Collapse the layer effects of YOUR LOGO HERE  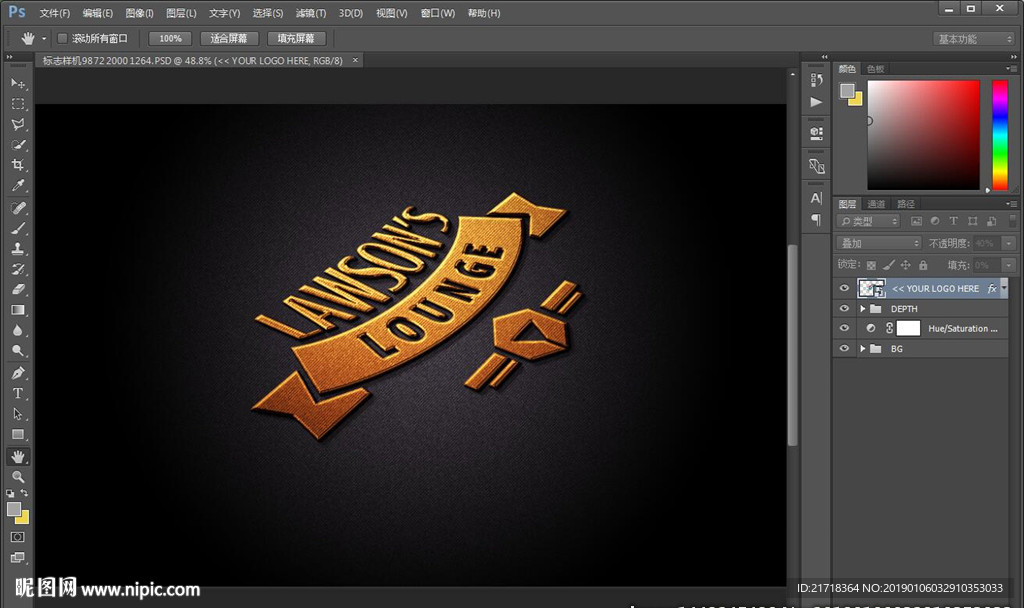point(1004,287)
